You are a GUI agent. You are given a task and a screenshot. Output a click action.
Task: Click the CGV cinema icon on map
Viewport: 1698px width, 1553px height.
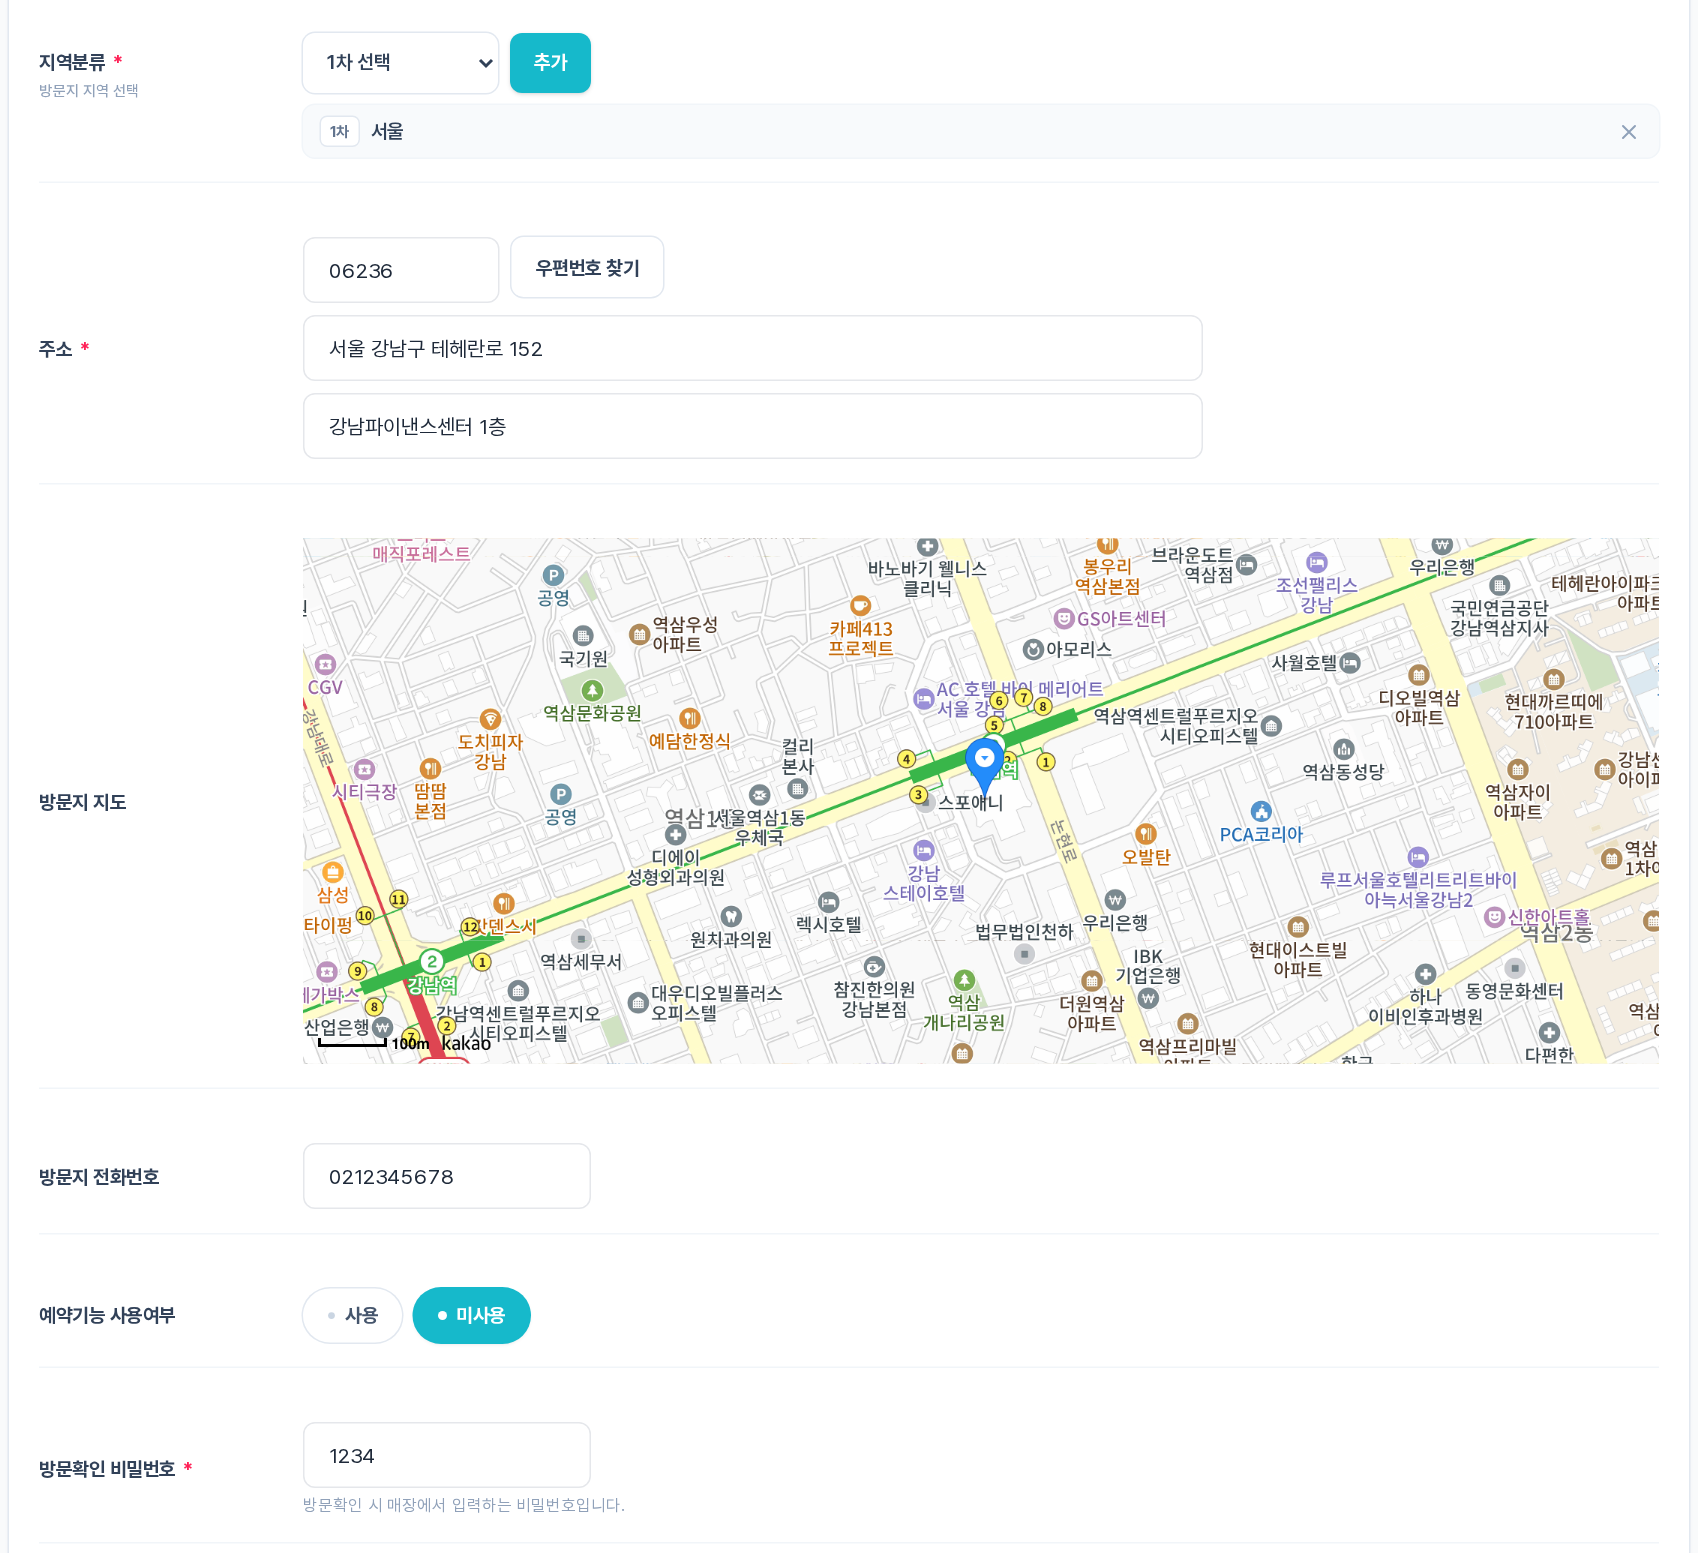pos(325,664)
